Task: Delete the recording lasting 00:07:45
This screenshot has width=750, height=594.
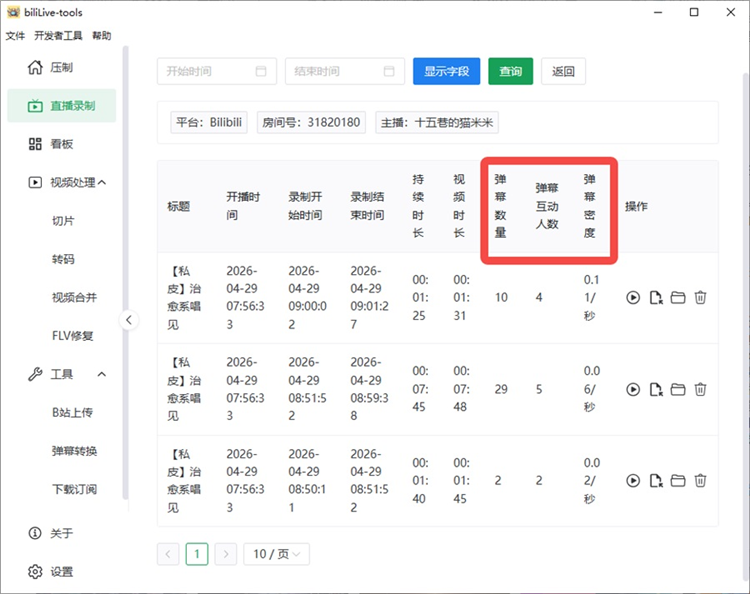Action: (700, 389)
